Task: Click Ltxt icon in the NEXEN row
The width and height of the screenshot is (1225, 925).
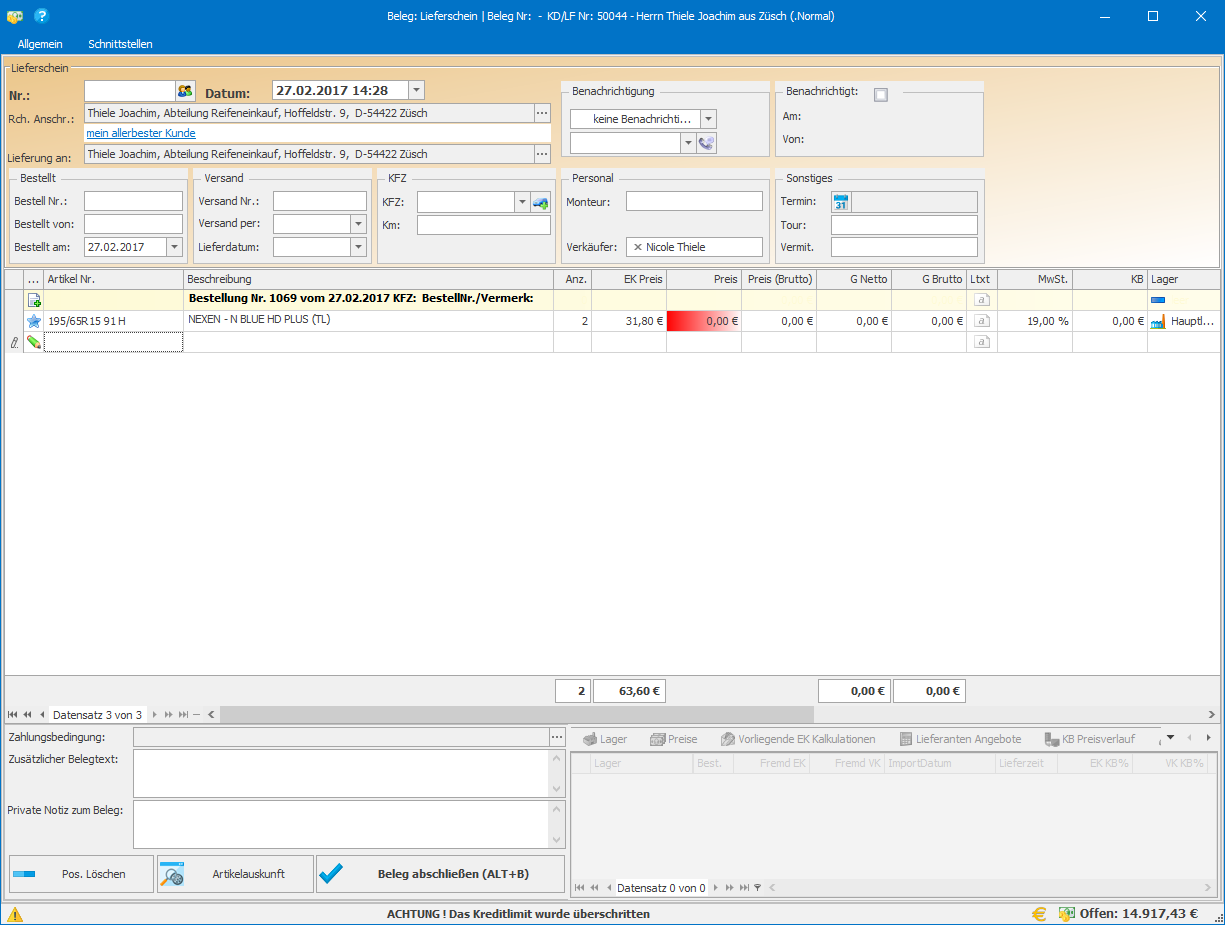Action: click(982, 321)
